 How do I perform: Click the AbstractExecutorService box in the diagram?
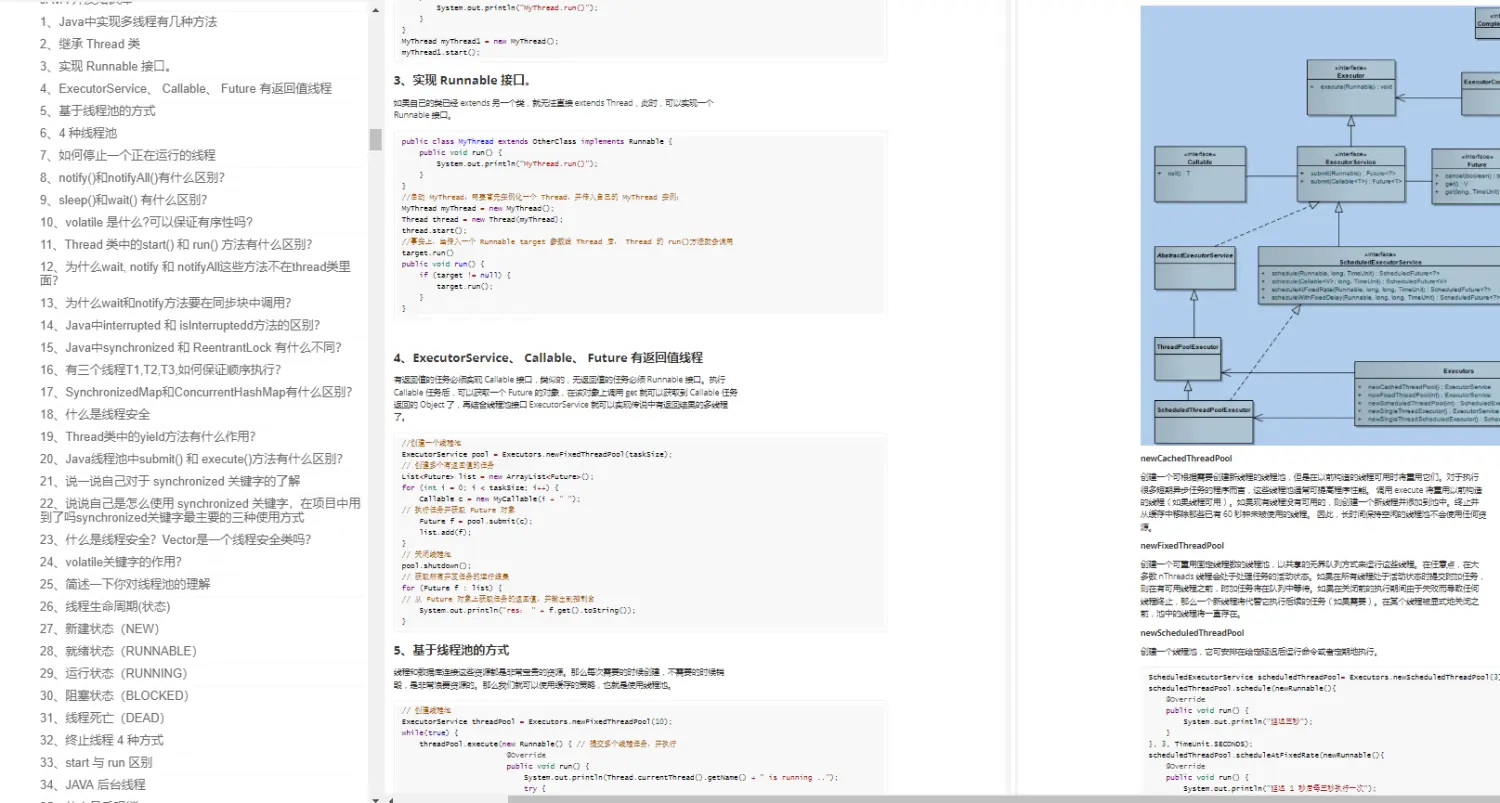pos(1194,267)
